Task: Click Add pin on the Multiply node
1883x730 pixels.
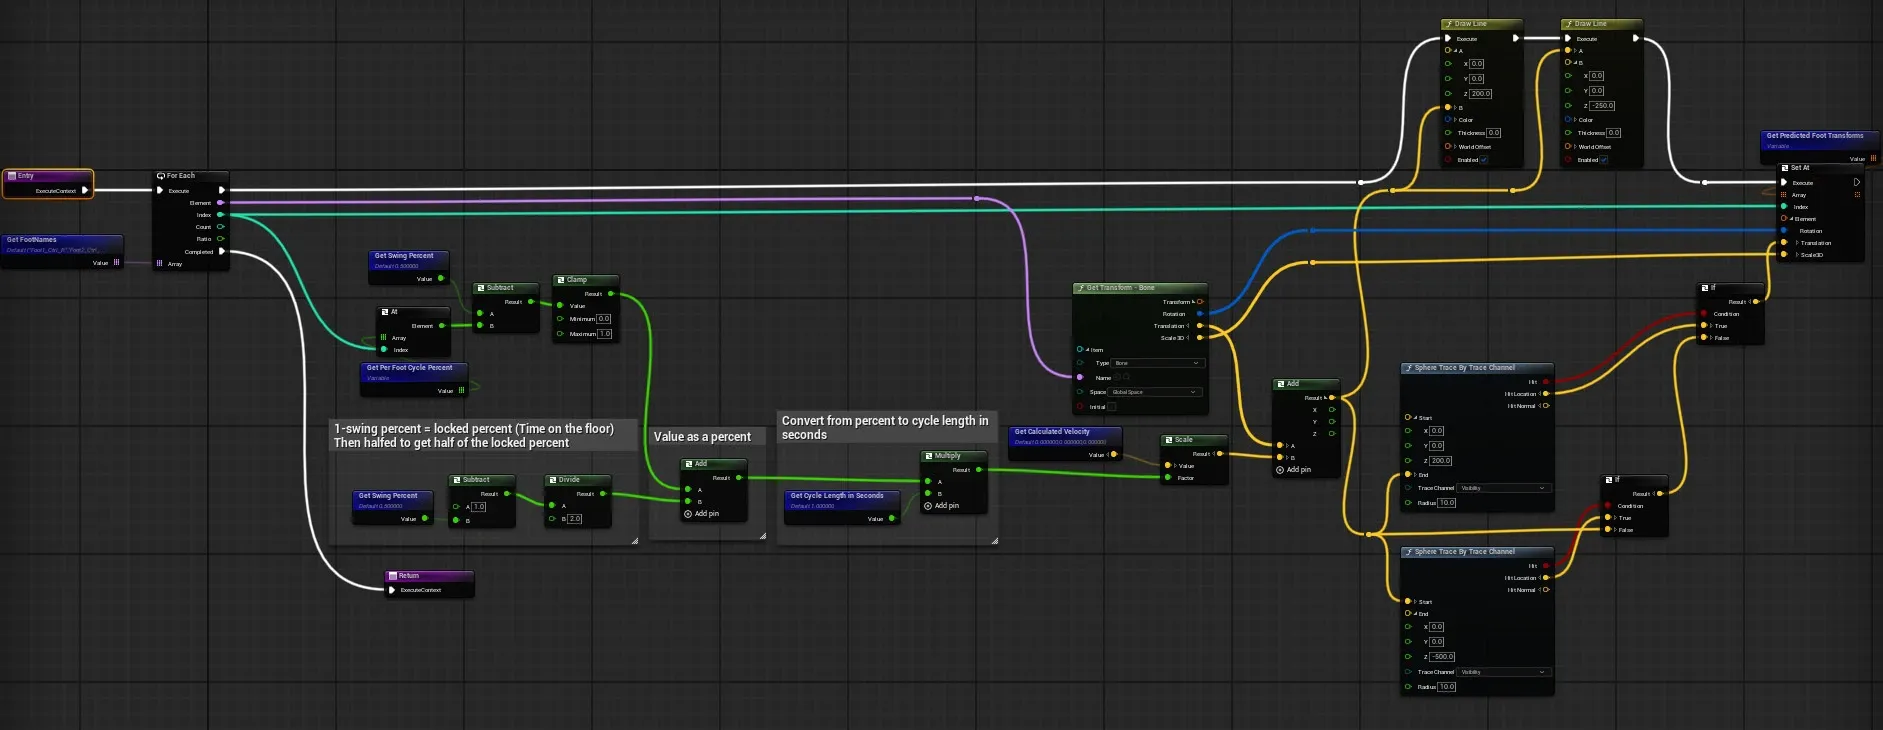Action: [942, 506]
